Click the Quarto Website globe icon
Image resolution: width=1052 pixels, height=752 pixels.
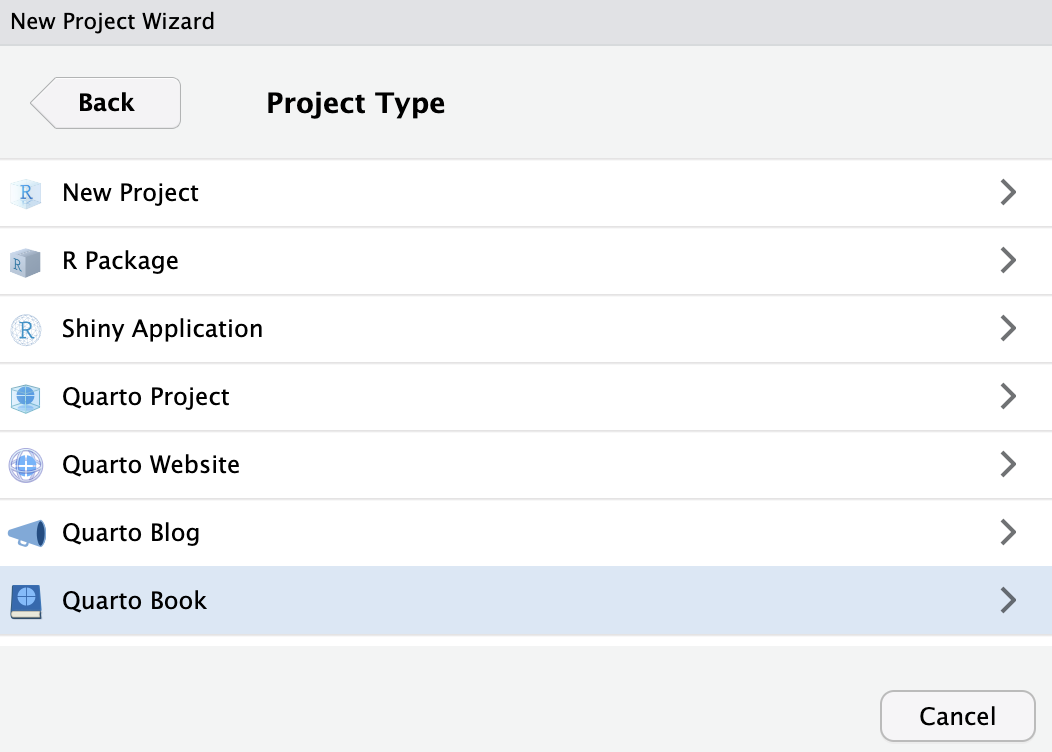(26, 465)
